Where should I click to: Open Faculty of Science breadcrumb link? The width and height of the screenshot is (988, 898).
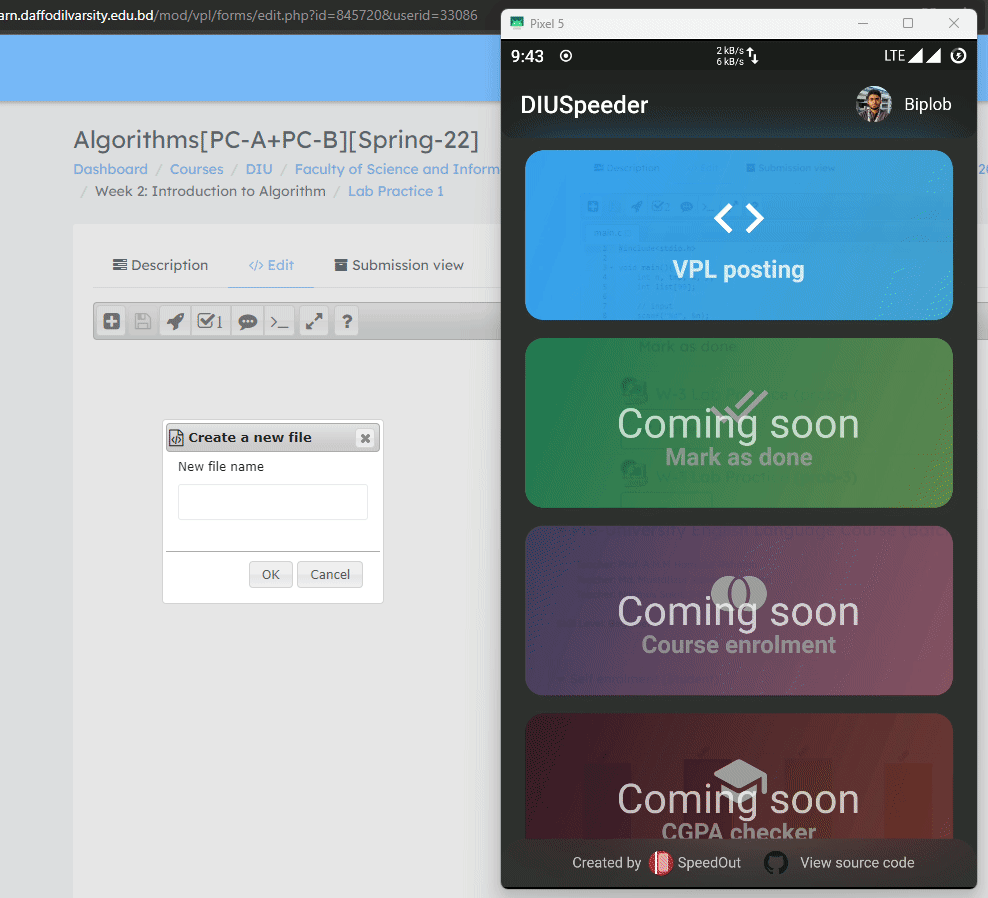398,169
